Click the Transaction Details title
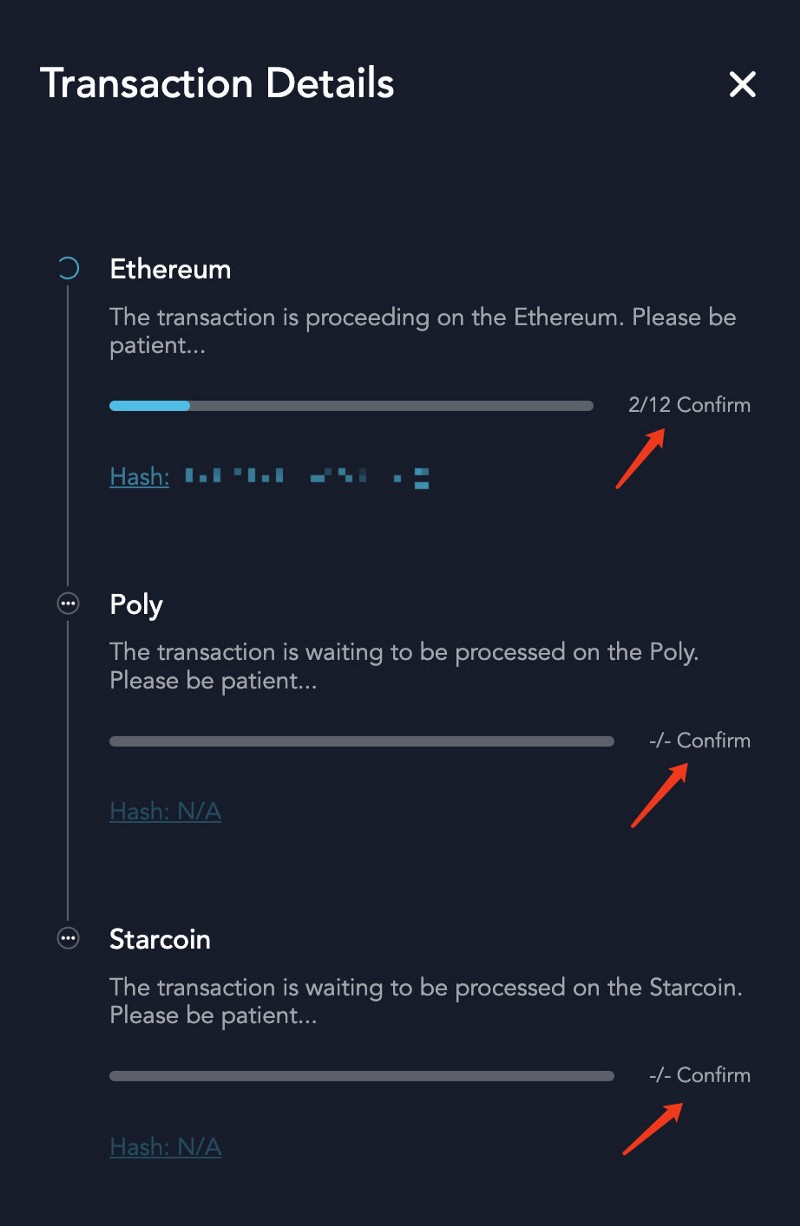 tap(217, 83)
